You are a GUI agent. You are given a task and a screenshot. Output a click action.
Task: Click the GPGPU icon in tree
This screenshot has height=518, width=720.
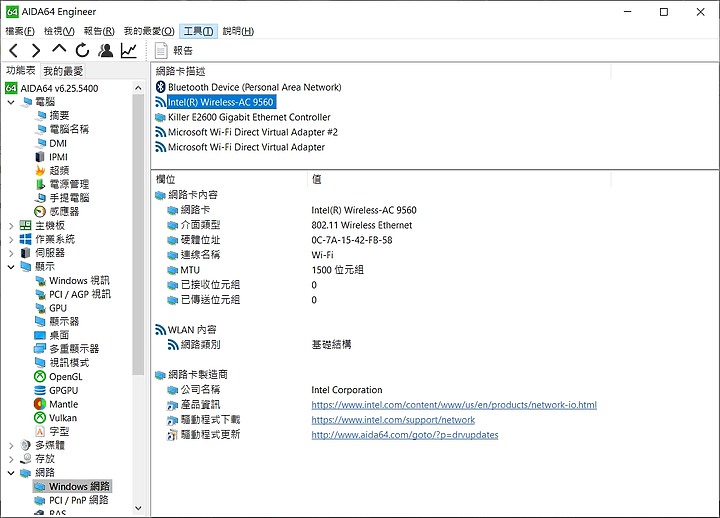(40, 390)
